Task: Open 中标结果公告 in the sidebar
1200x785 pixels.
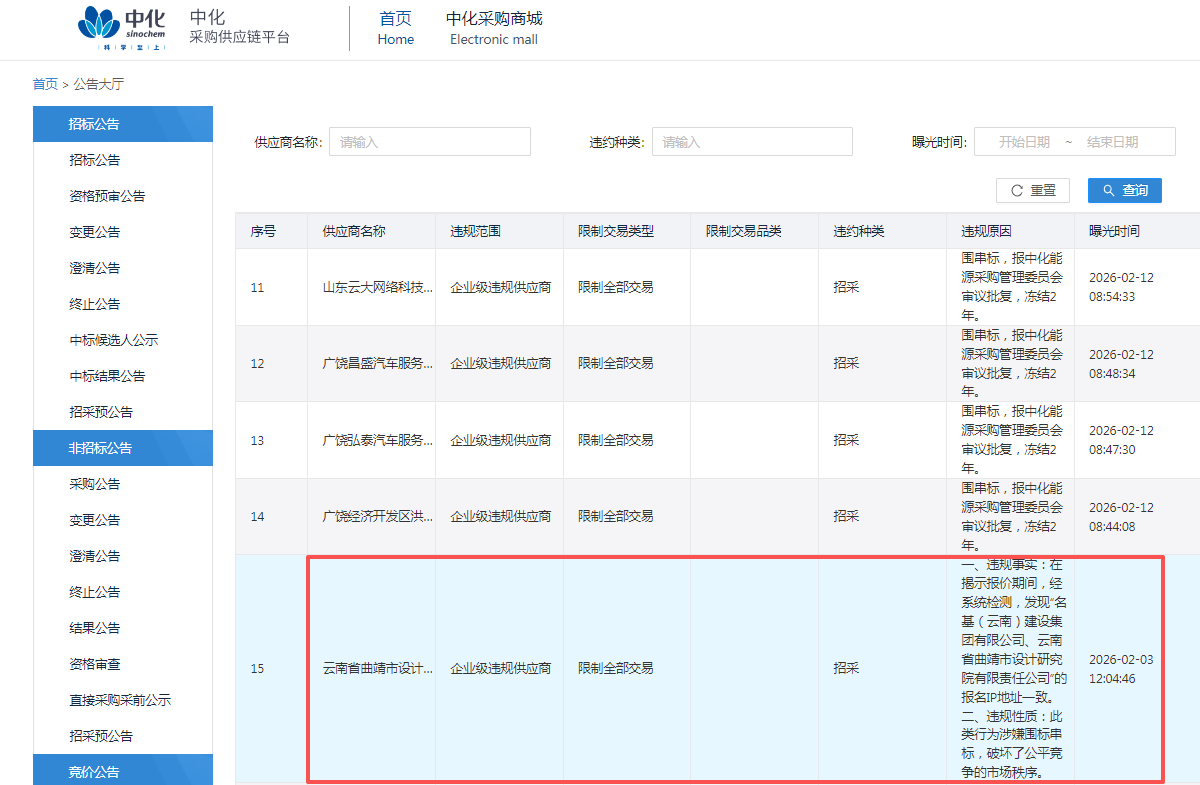Action: [x=107, y=376]
